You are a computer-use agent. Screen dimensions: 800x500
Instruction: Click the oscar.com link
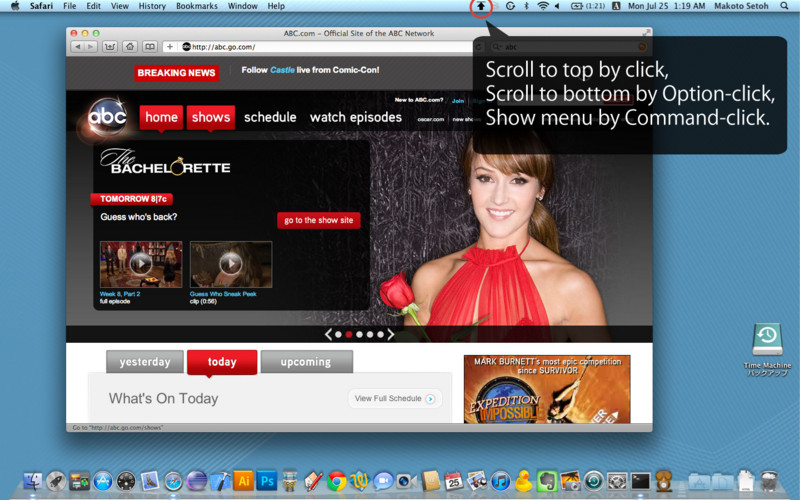point(431,119)
